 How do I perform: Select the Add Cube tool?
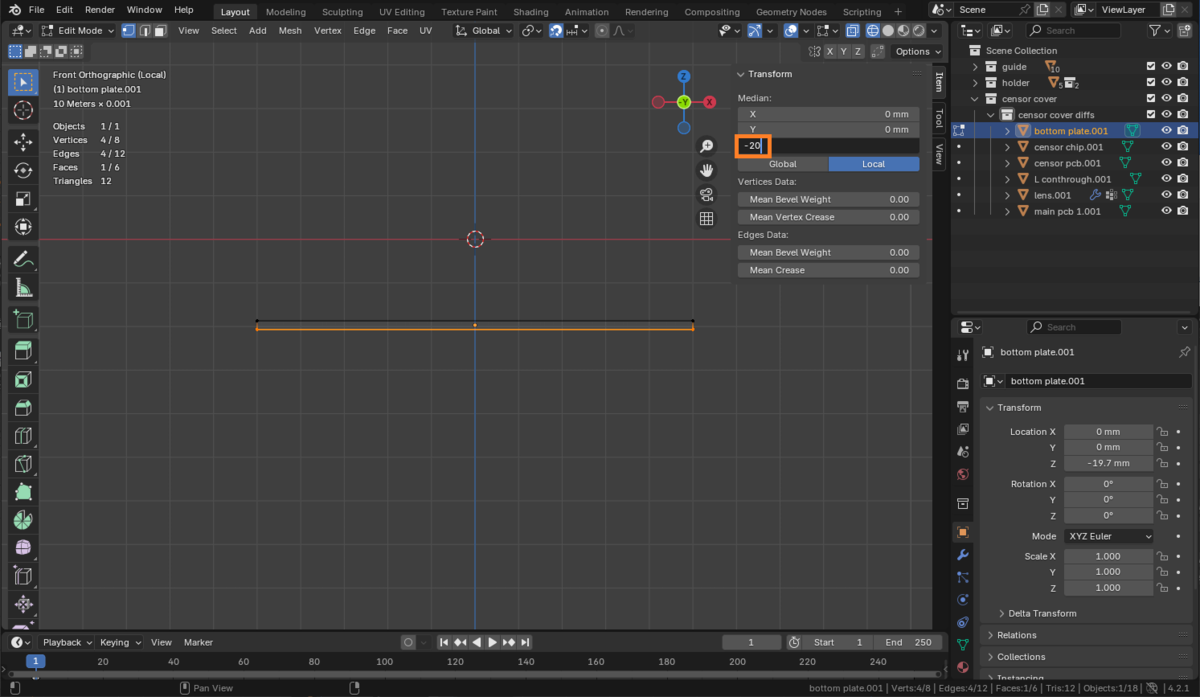tap(24, 321)
